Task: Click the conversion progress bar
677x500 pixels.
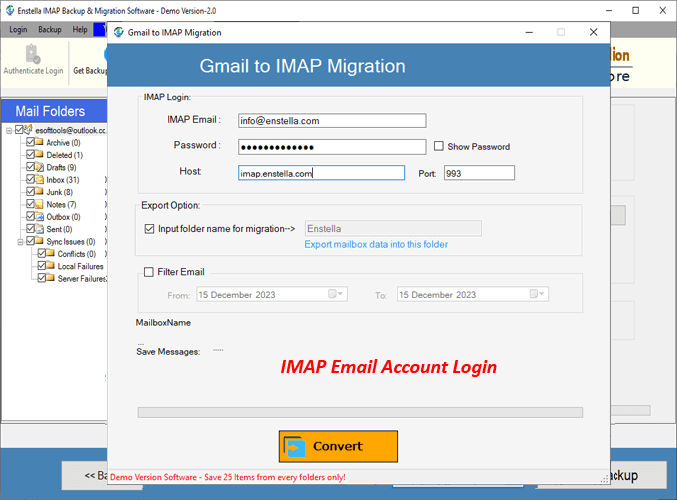Action: [360, 412]
